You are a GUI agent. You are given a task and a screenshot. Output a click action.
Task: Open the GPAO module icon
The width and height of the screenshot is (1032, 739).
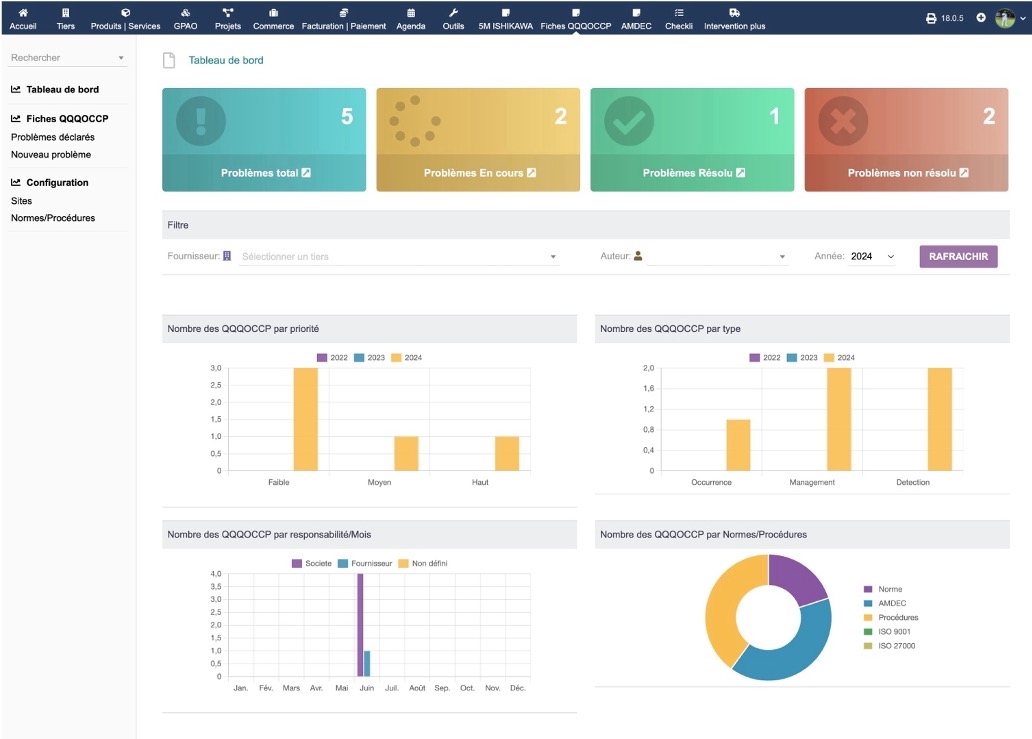[185, 18]
